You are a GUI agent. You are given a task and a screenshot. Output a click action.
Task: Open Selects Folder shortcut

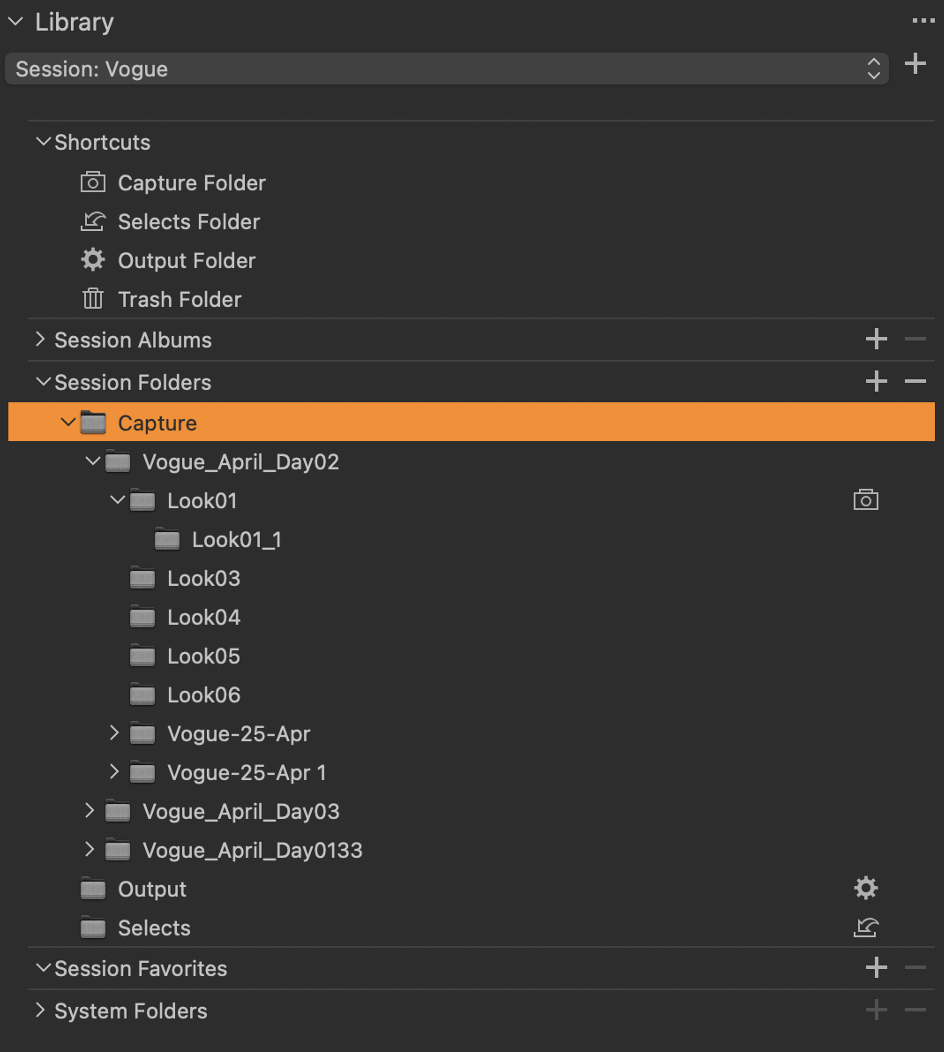pyautogui.click(x=170, y=221)
